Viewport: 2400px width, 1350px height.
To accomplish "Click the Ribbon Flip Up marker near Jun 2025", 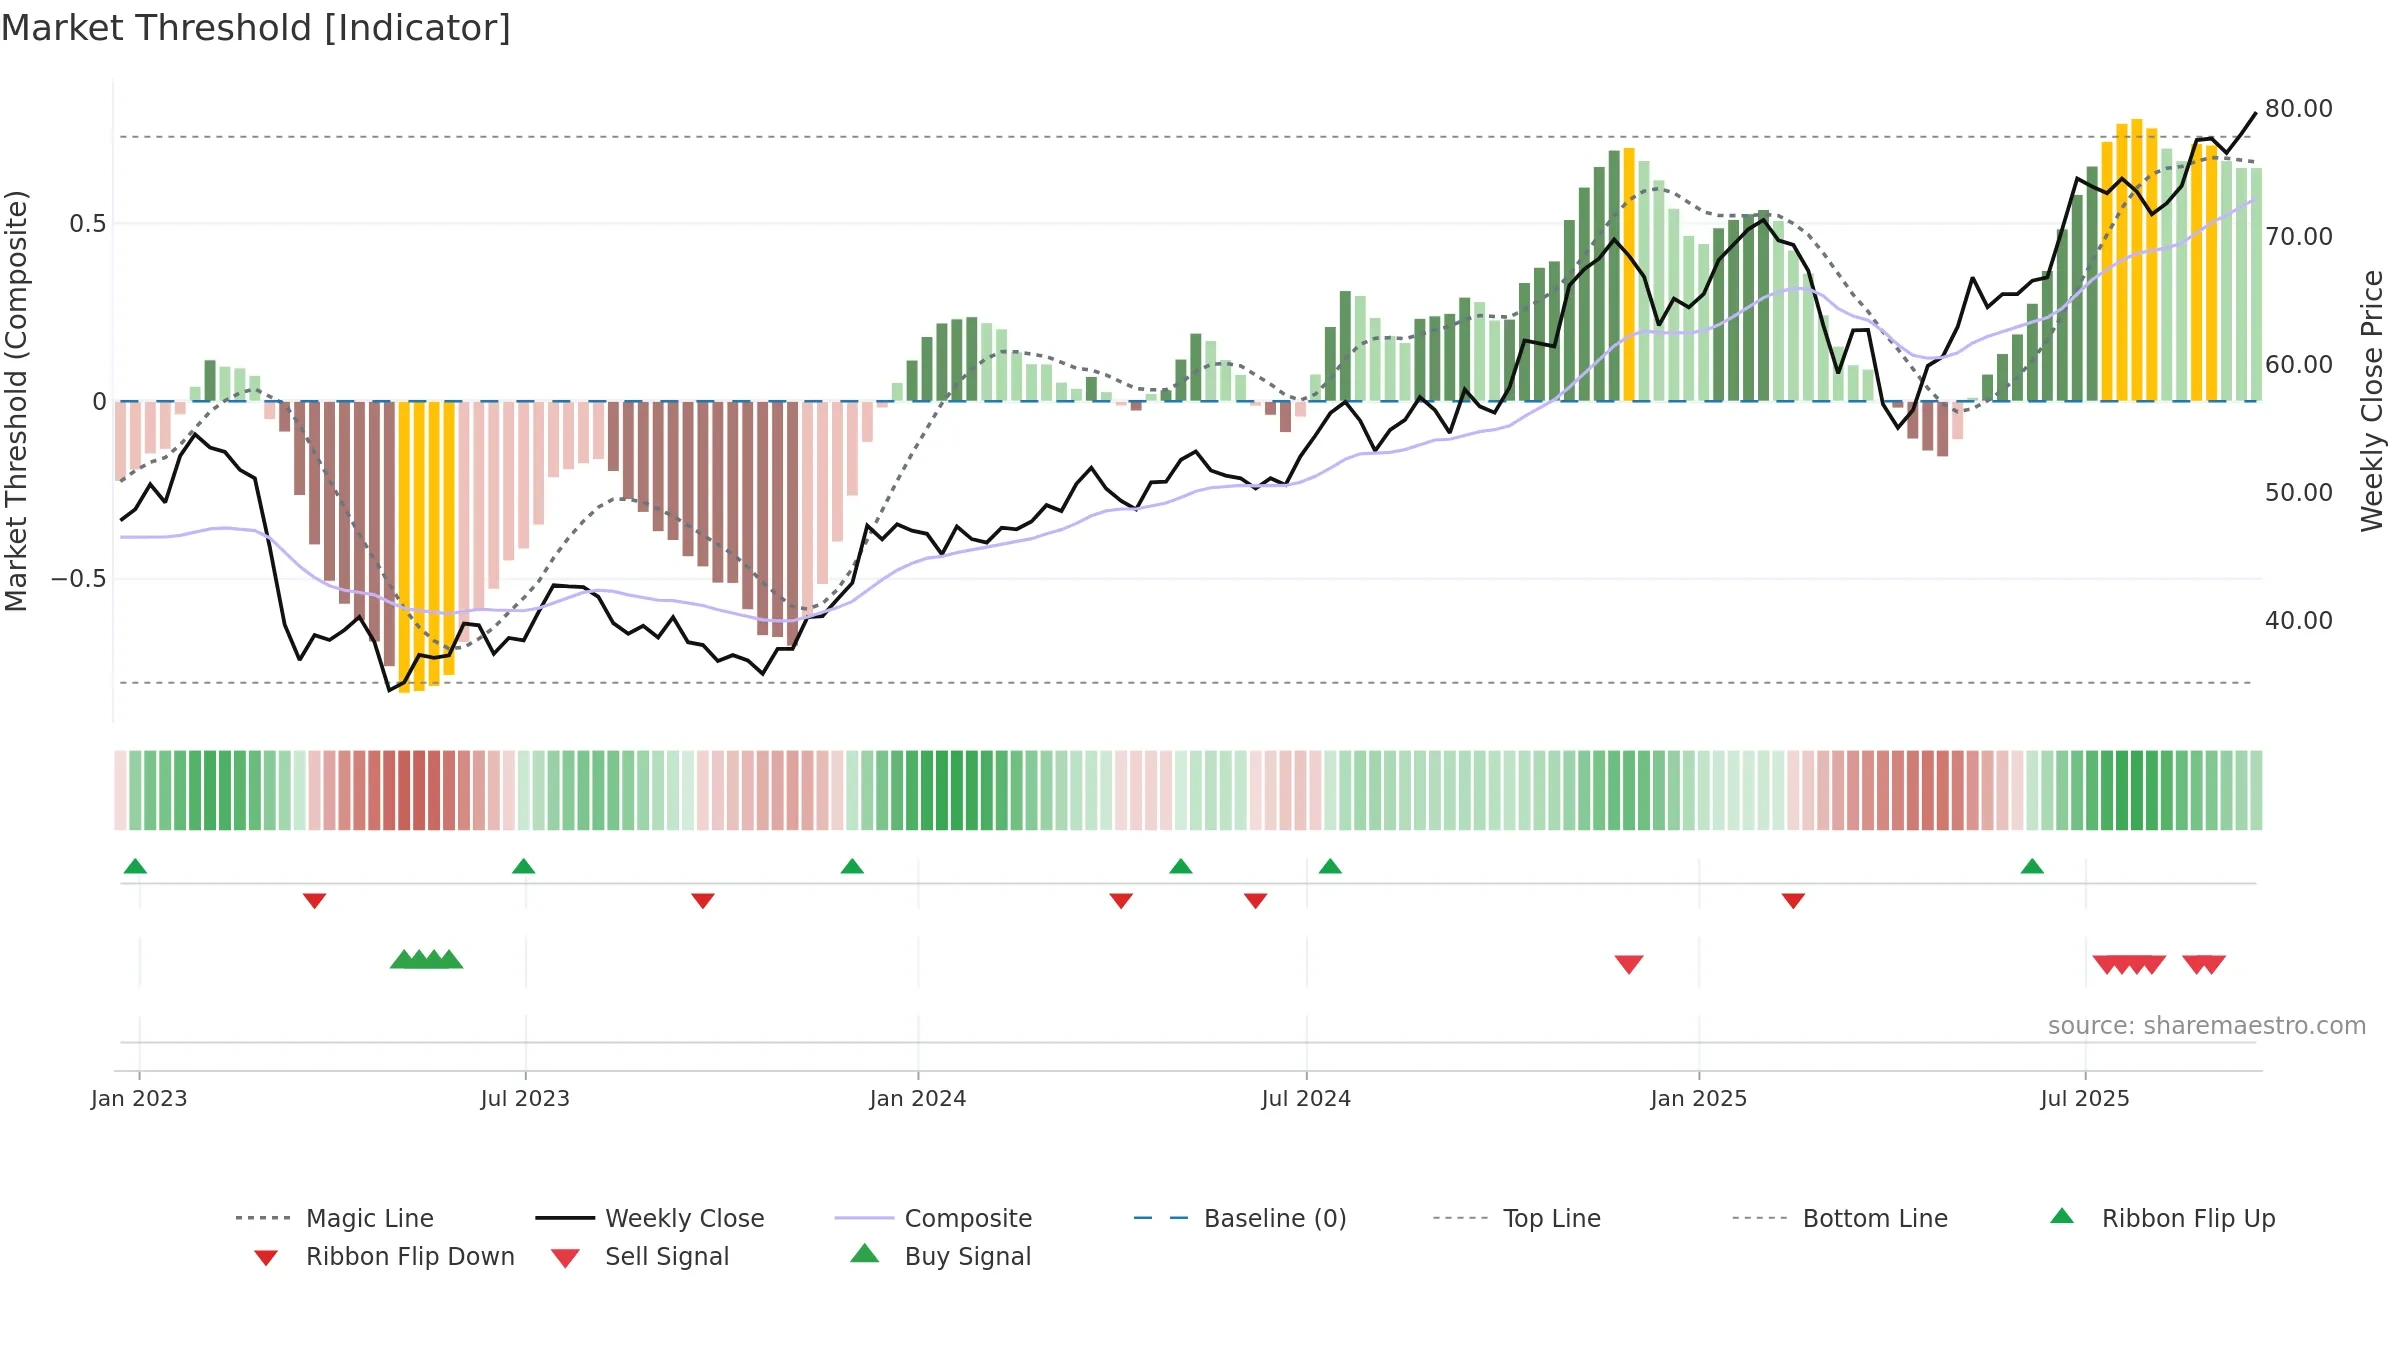I will pyautogui.click(x=2032, y=866).
